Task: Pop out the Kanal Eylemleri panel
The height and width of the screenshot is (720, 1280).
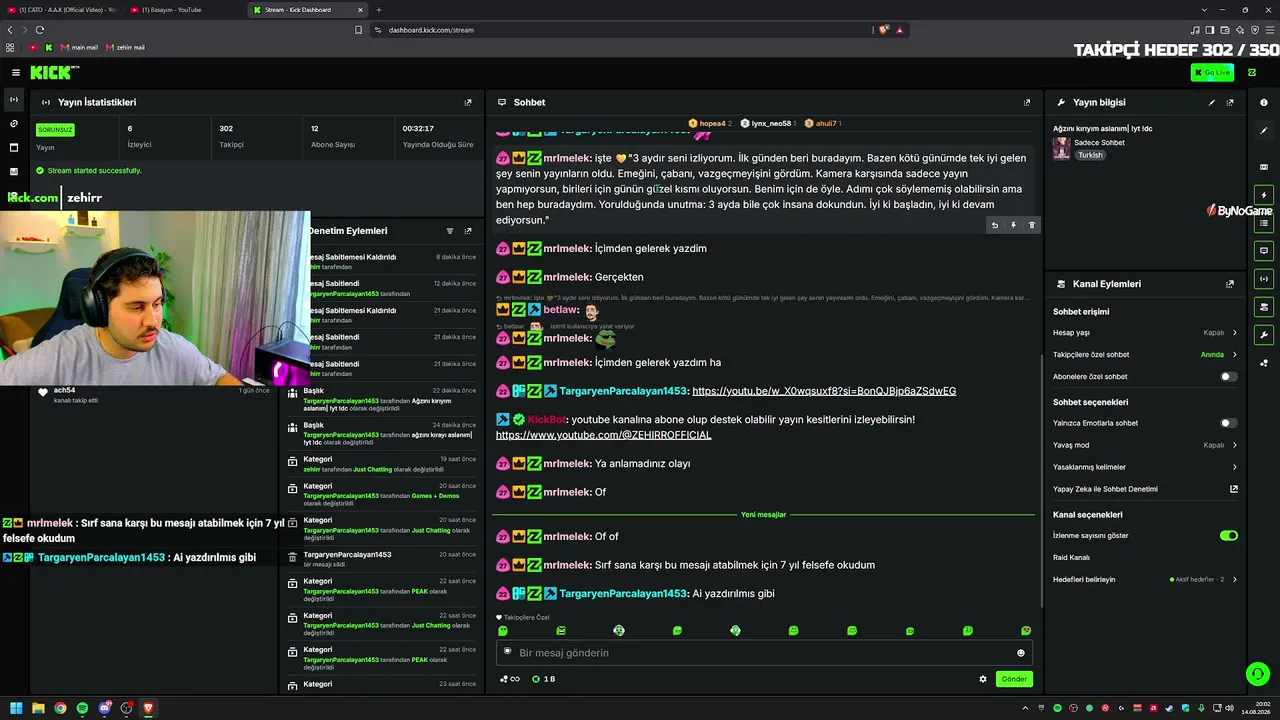Action: [x=1230, y=284]
